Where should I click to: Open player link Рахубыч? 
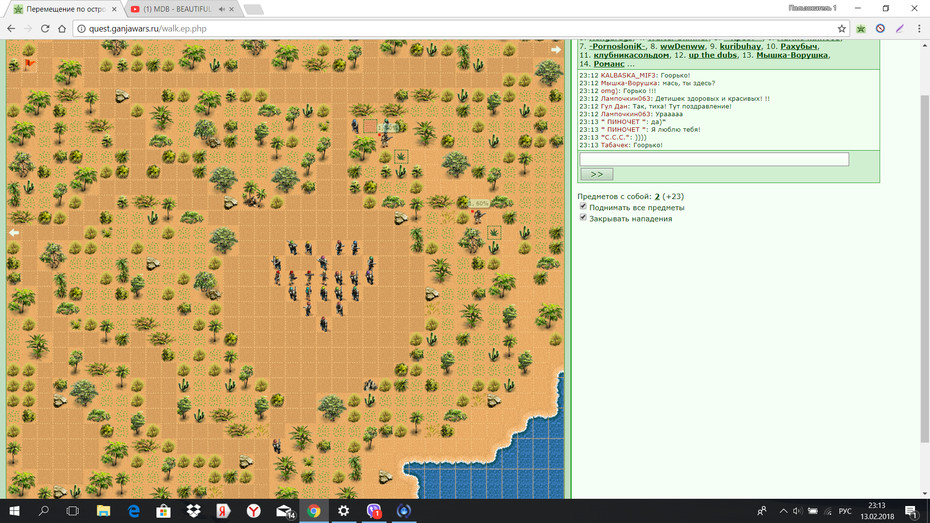(799, 46)
